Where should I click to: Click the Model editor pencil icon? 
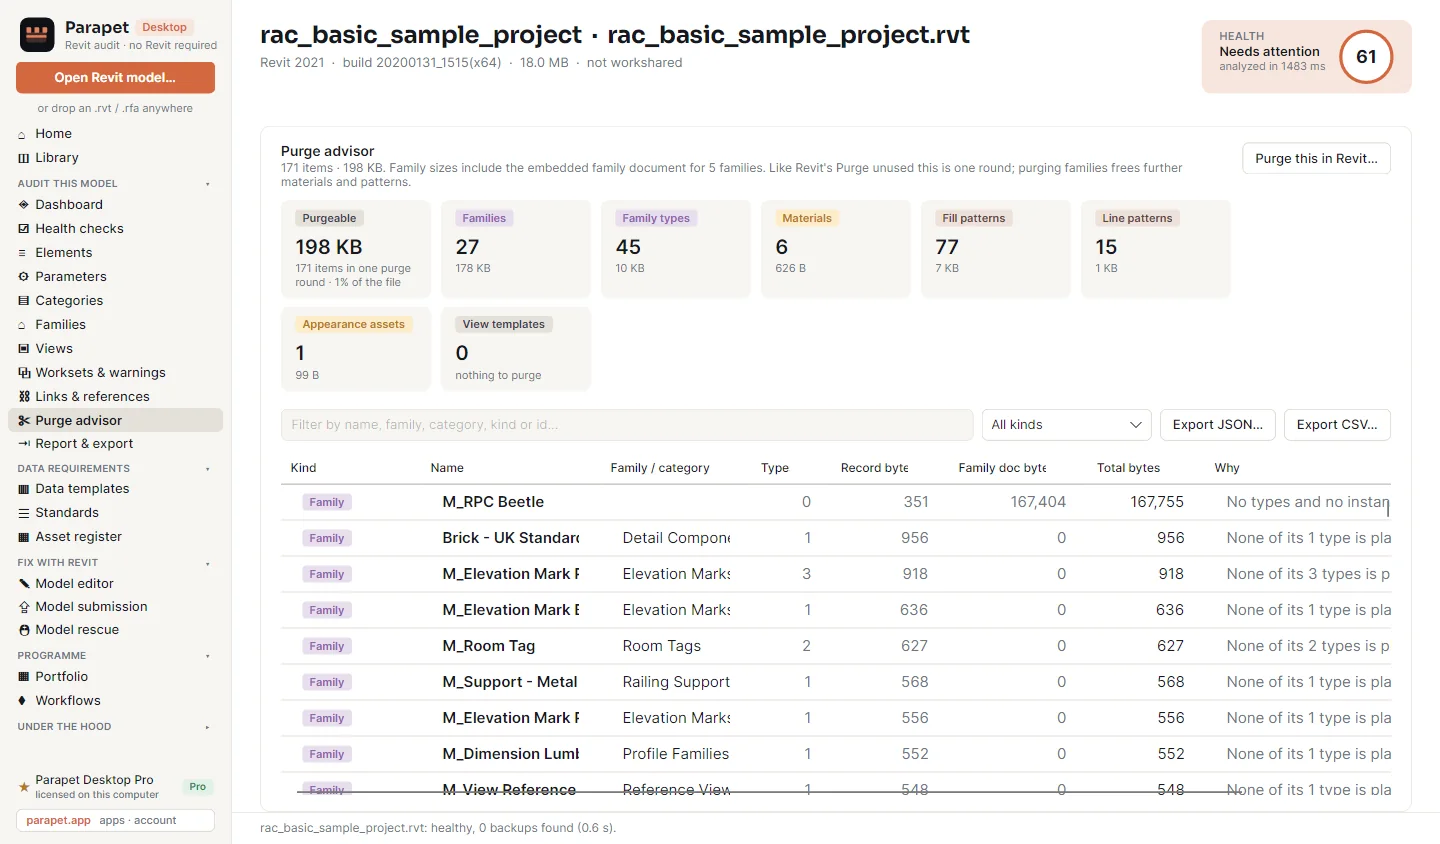point(23,584)
